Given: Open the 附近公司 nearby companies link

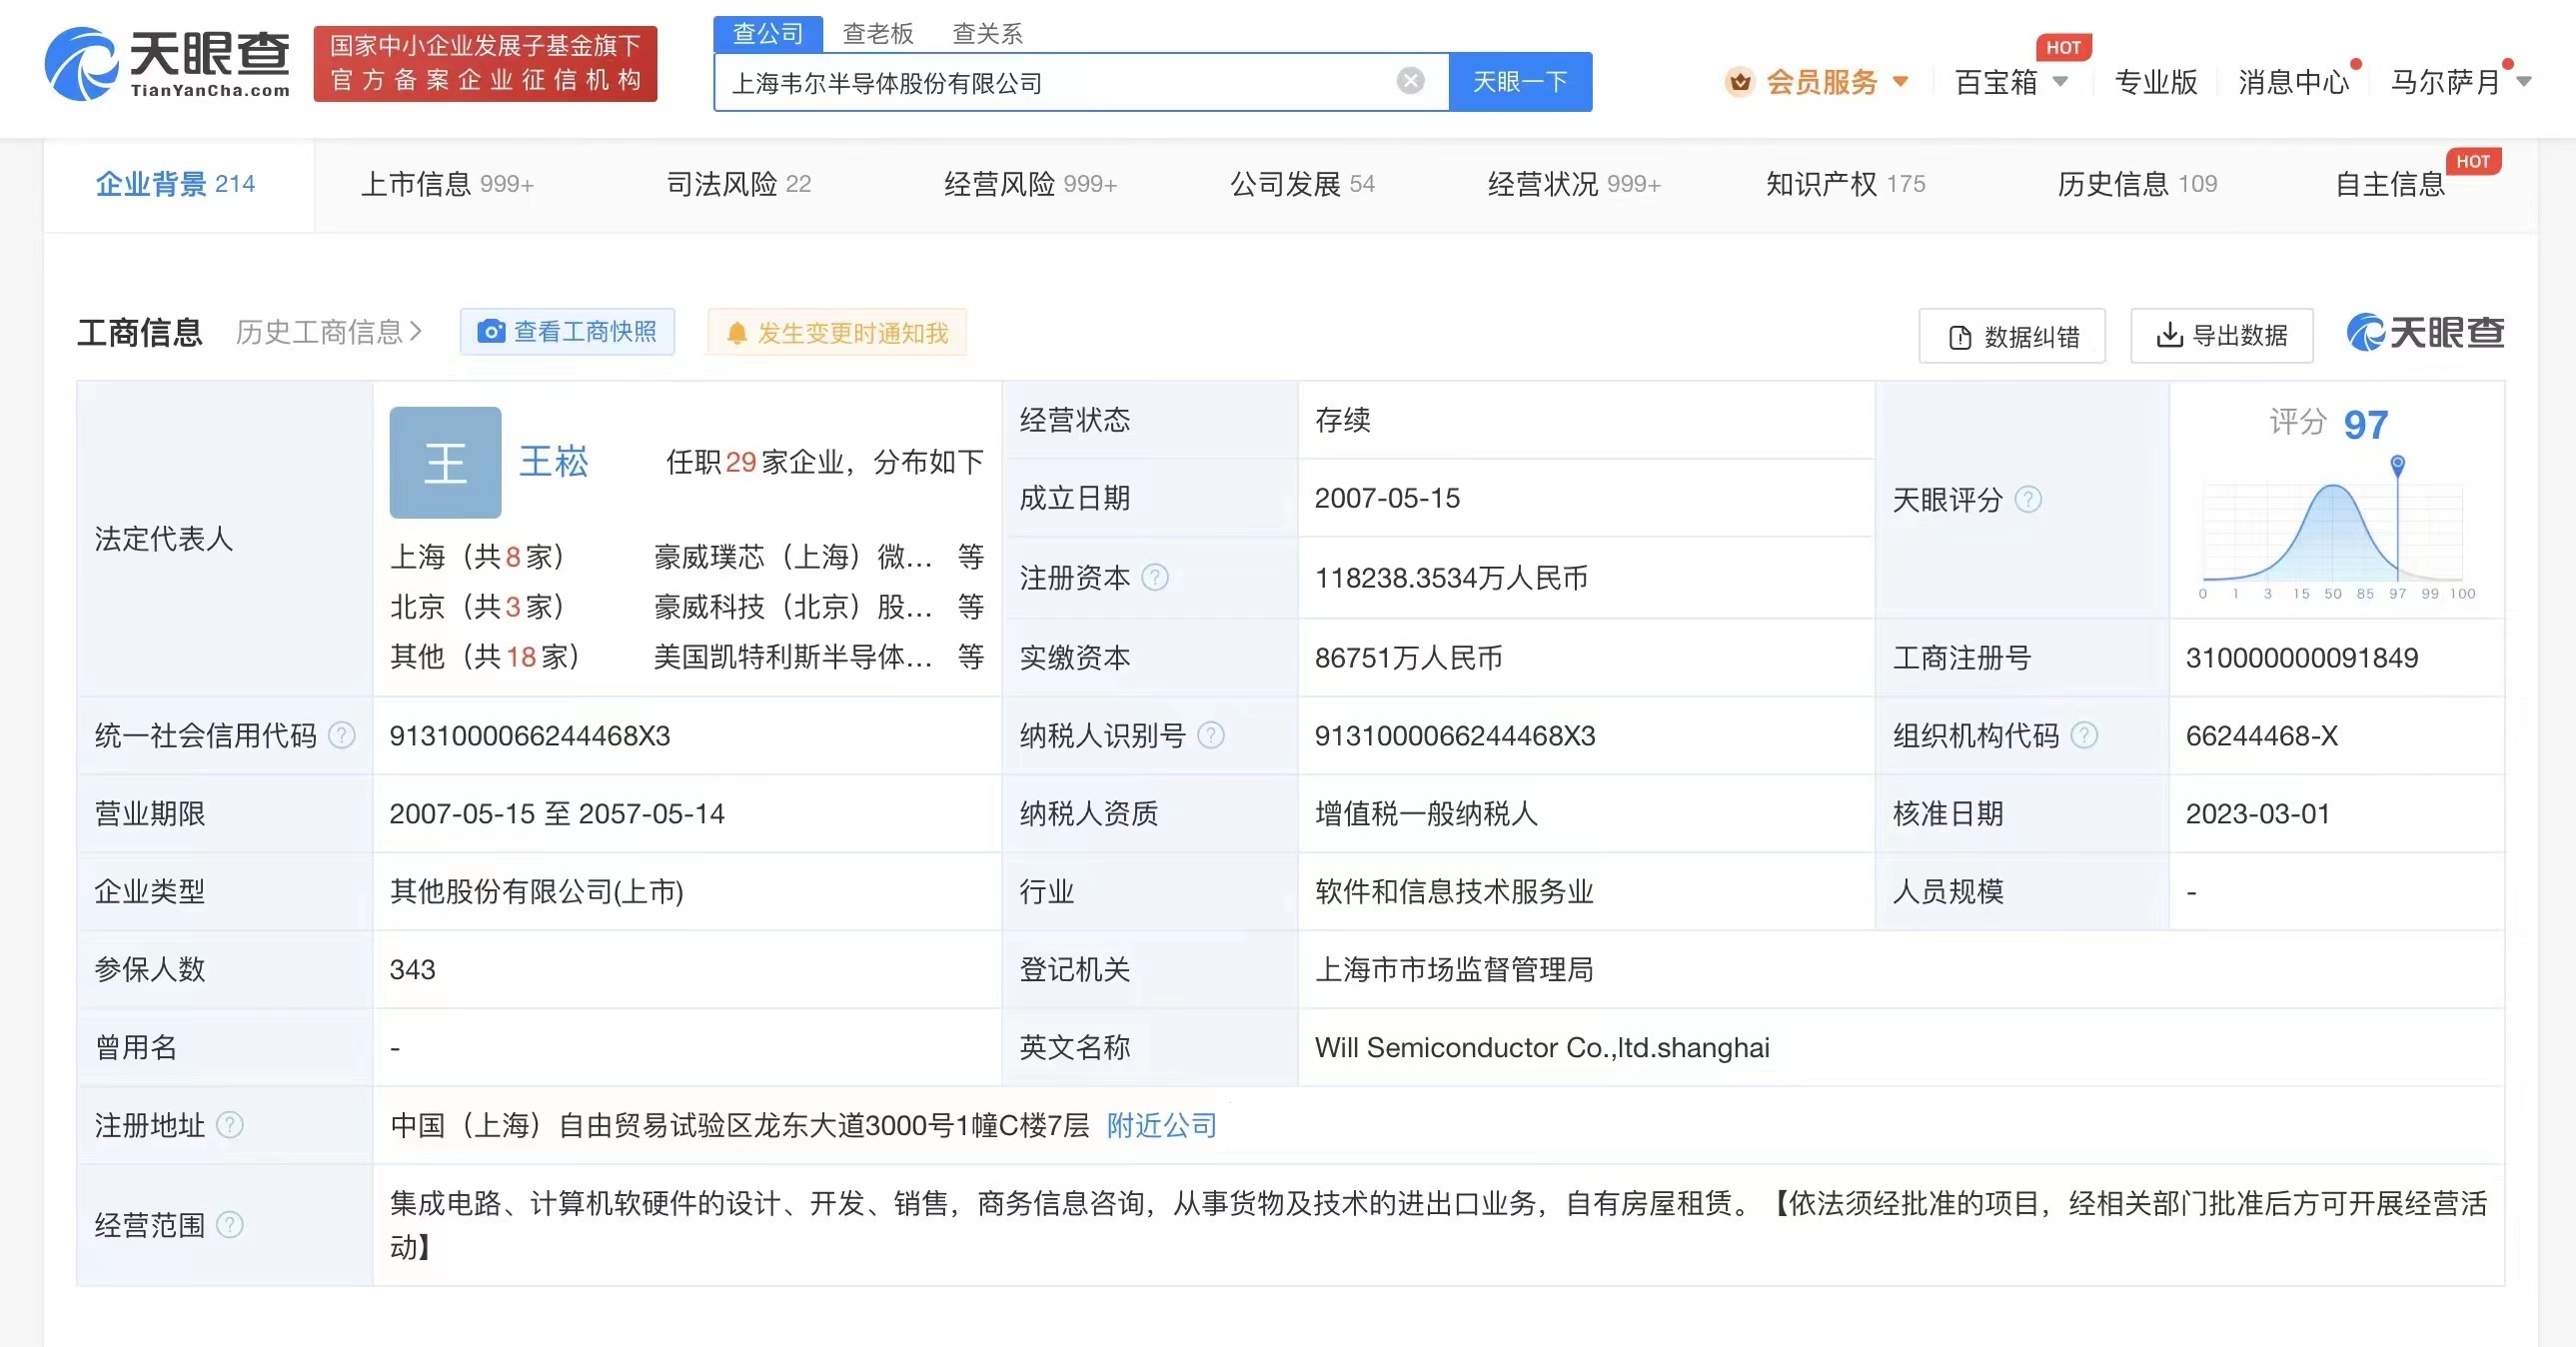Looking at the screenshot, I should click(x=1160, y=1125).
